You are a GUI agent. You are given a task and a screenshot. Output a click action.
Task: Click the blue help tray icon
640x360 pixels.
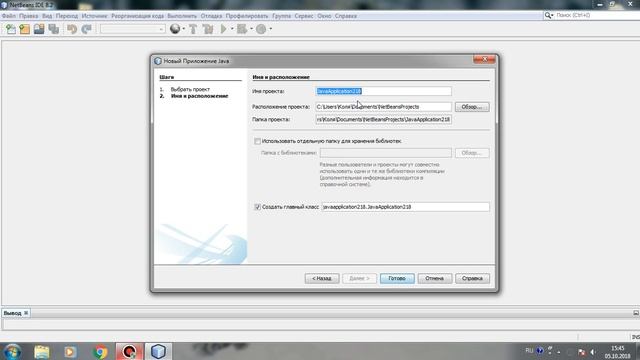540,351
